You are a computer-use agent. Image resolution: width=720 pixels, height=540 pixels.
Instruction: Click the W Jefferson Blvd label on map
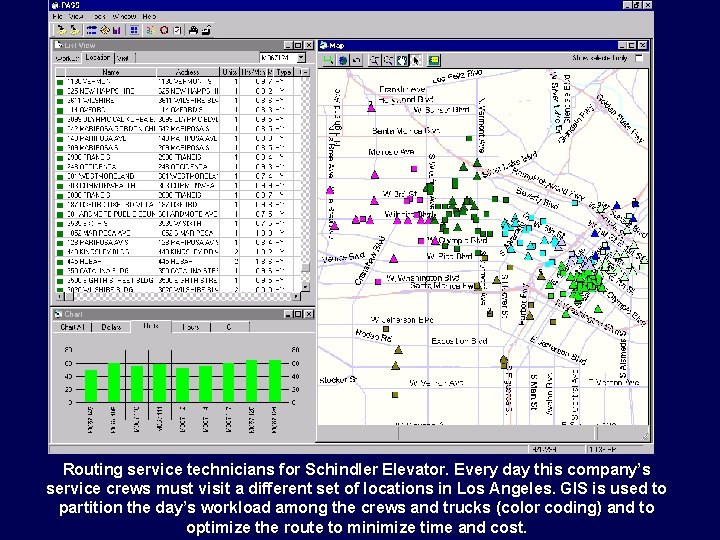[x=402, y=320]
